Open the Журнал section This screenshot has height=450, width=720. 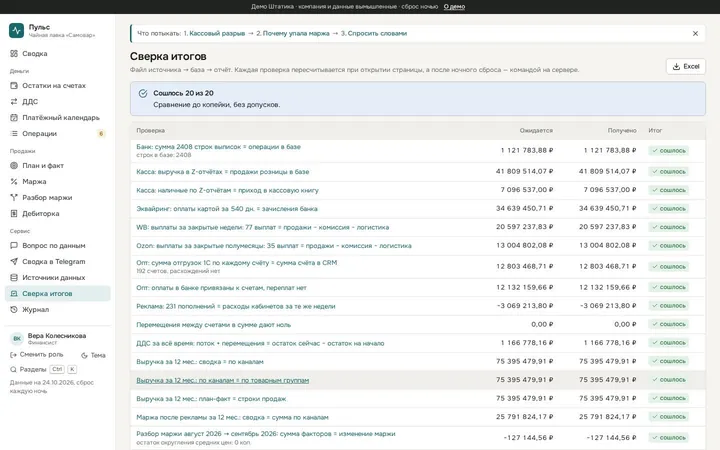point(57,309)
